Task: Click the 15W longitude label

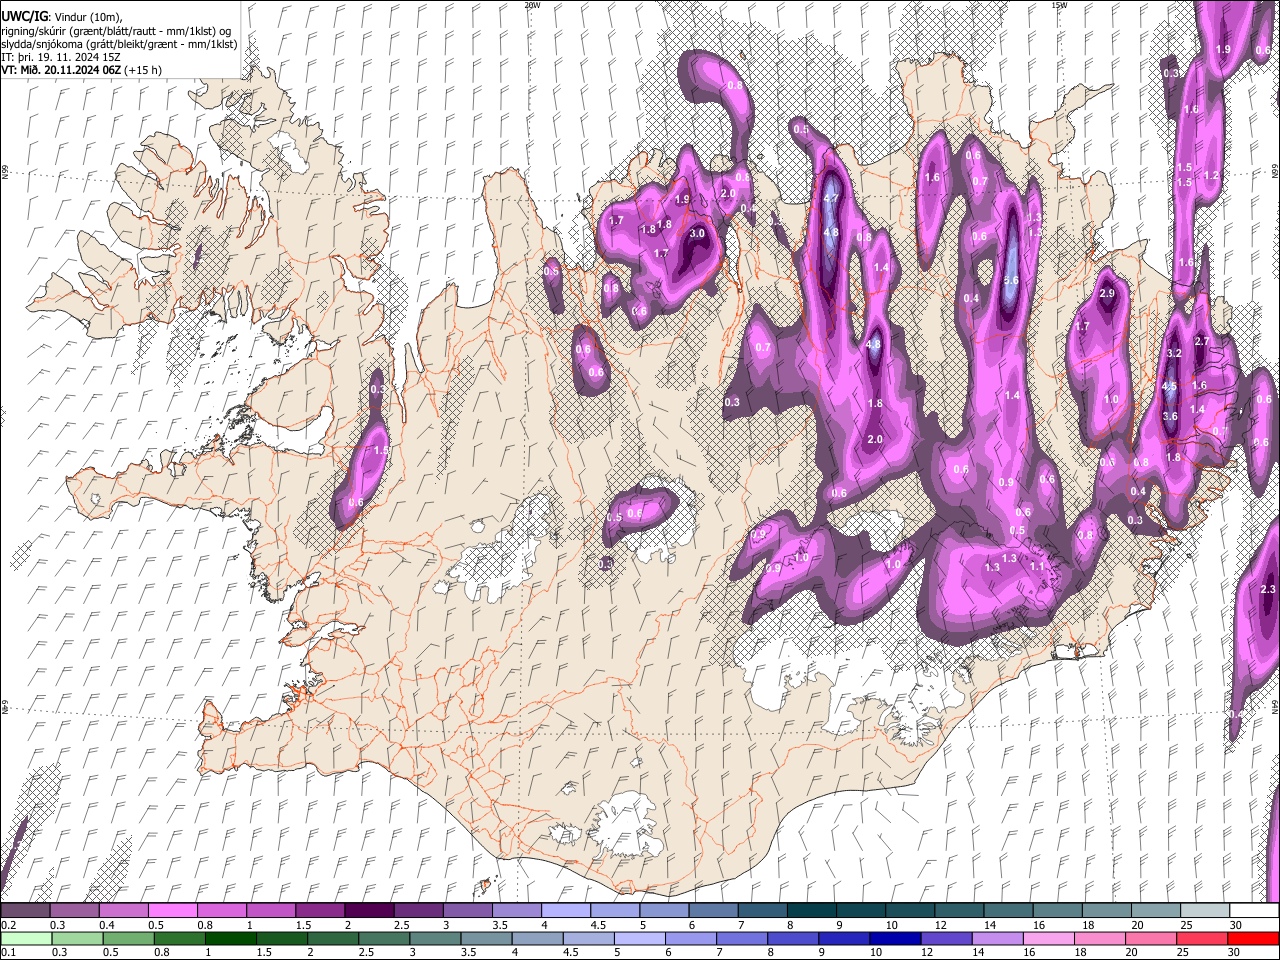Action: pyautogui.click(x=1059, y=5)
